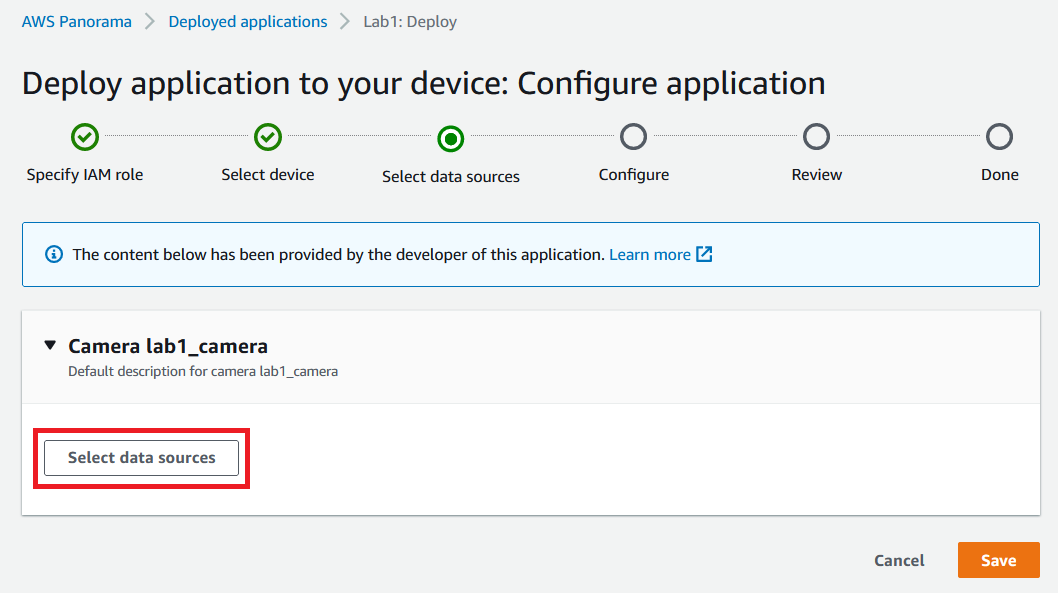
Task: Cancel the deployment configuration
Action: 899,561
